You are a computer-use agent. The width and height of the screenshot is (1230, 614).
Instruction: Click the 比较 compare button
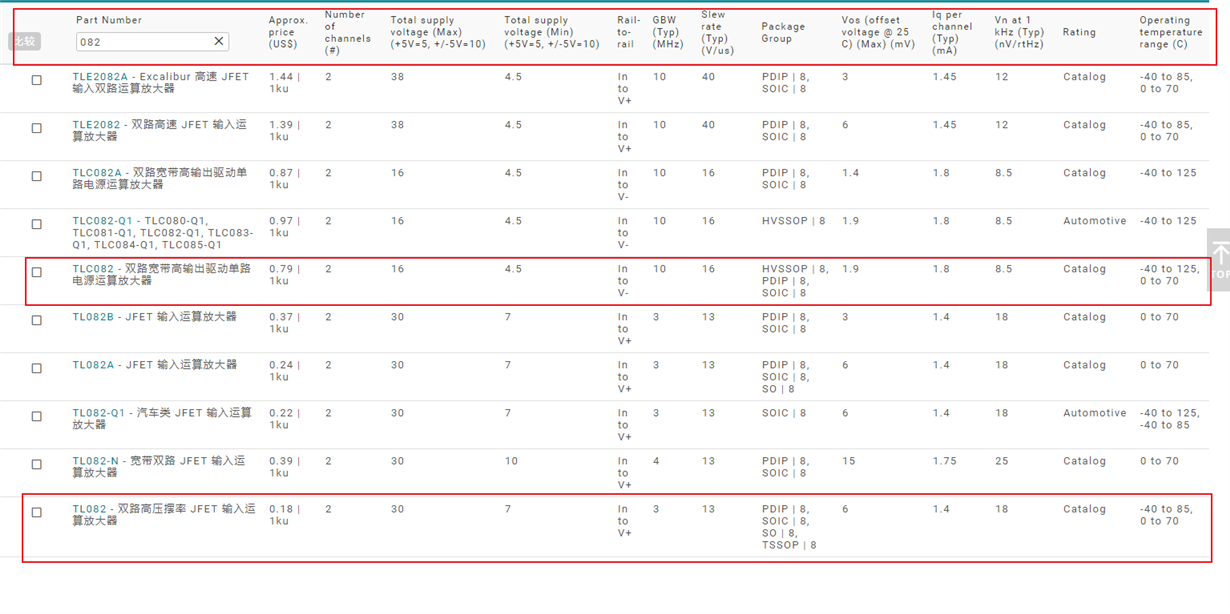[24, 41]
